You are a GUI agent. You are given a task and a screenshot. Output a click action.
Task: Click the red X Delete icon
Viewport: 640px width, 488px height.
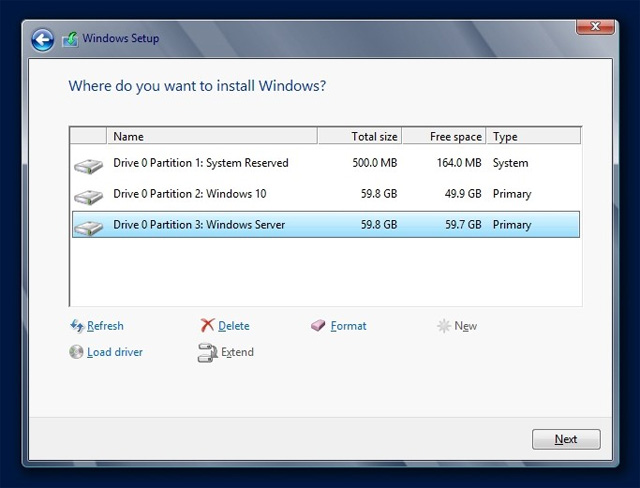(207, 326)
